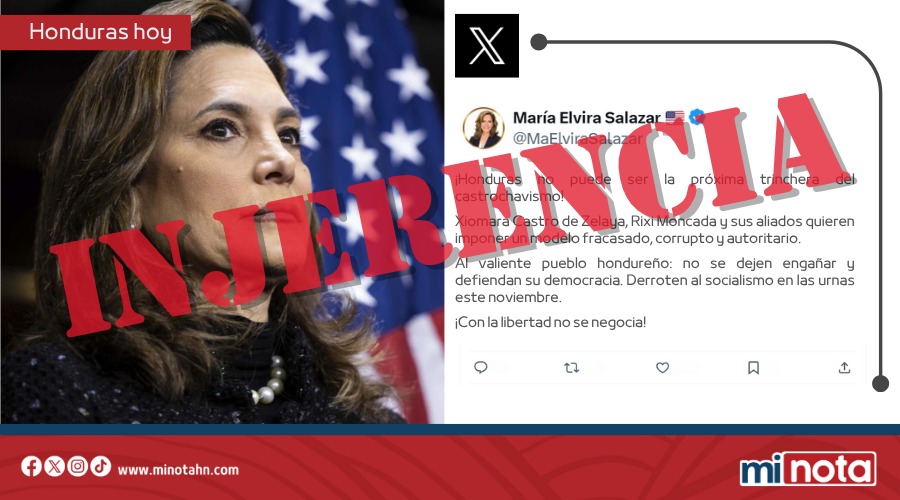Click the blue verified badge
900x500 pixels.
[696, 117]
